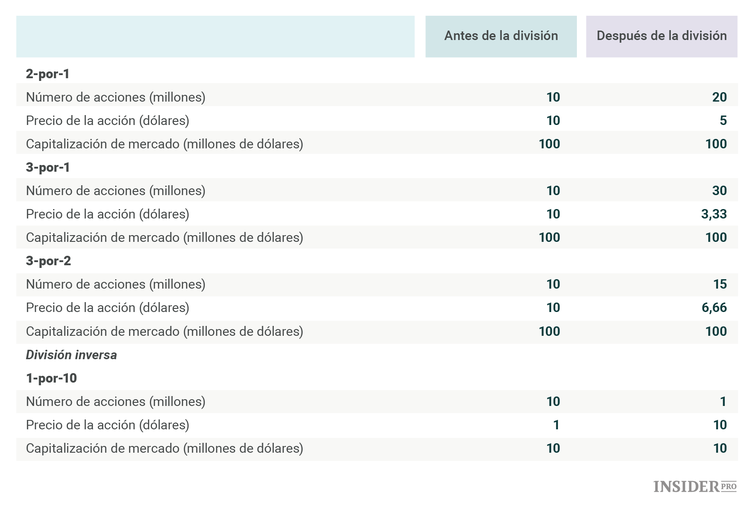Click the '2-por-1' section heading
Viewport: 750px width, 508px height.
(47, 74)
